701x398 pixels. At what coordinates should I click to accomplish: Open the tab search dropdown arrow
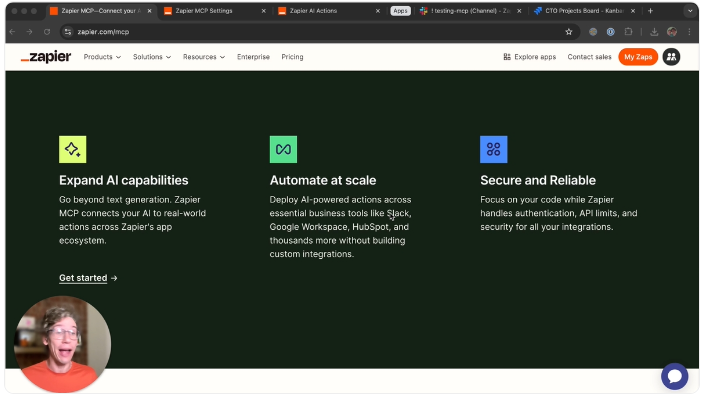pos(690,11)
